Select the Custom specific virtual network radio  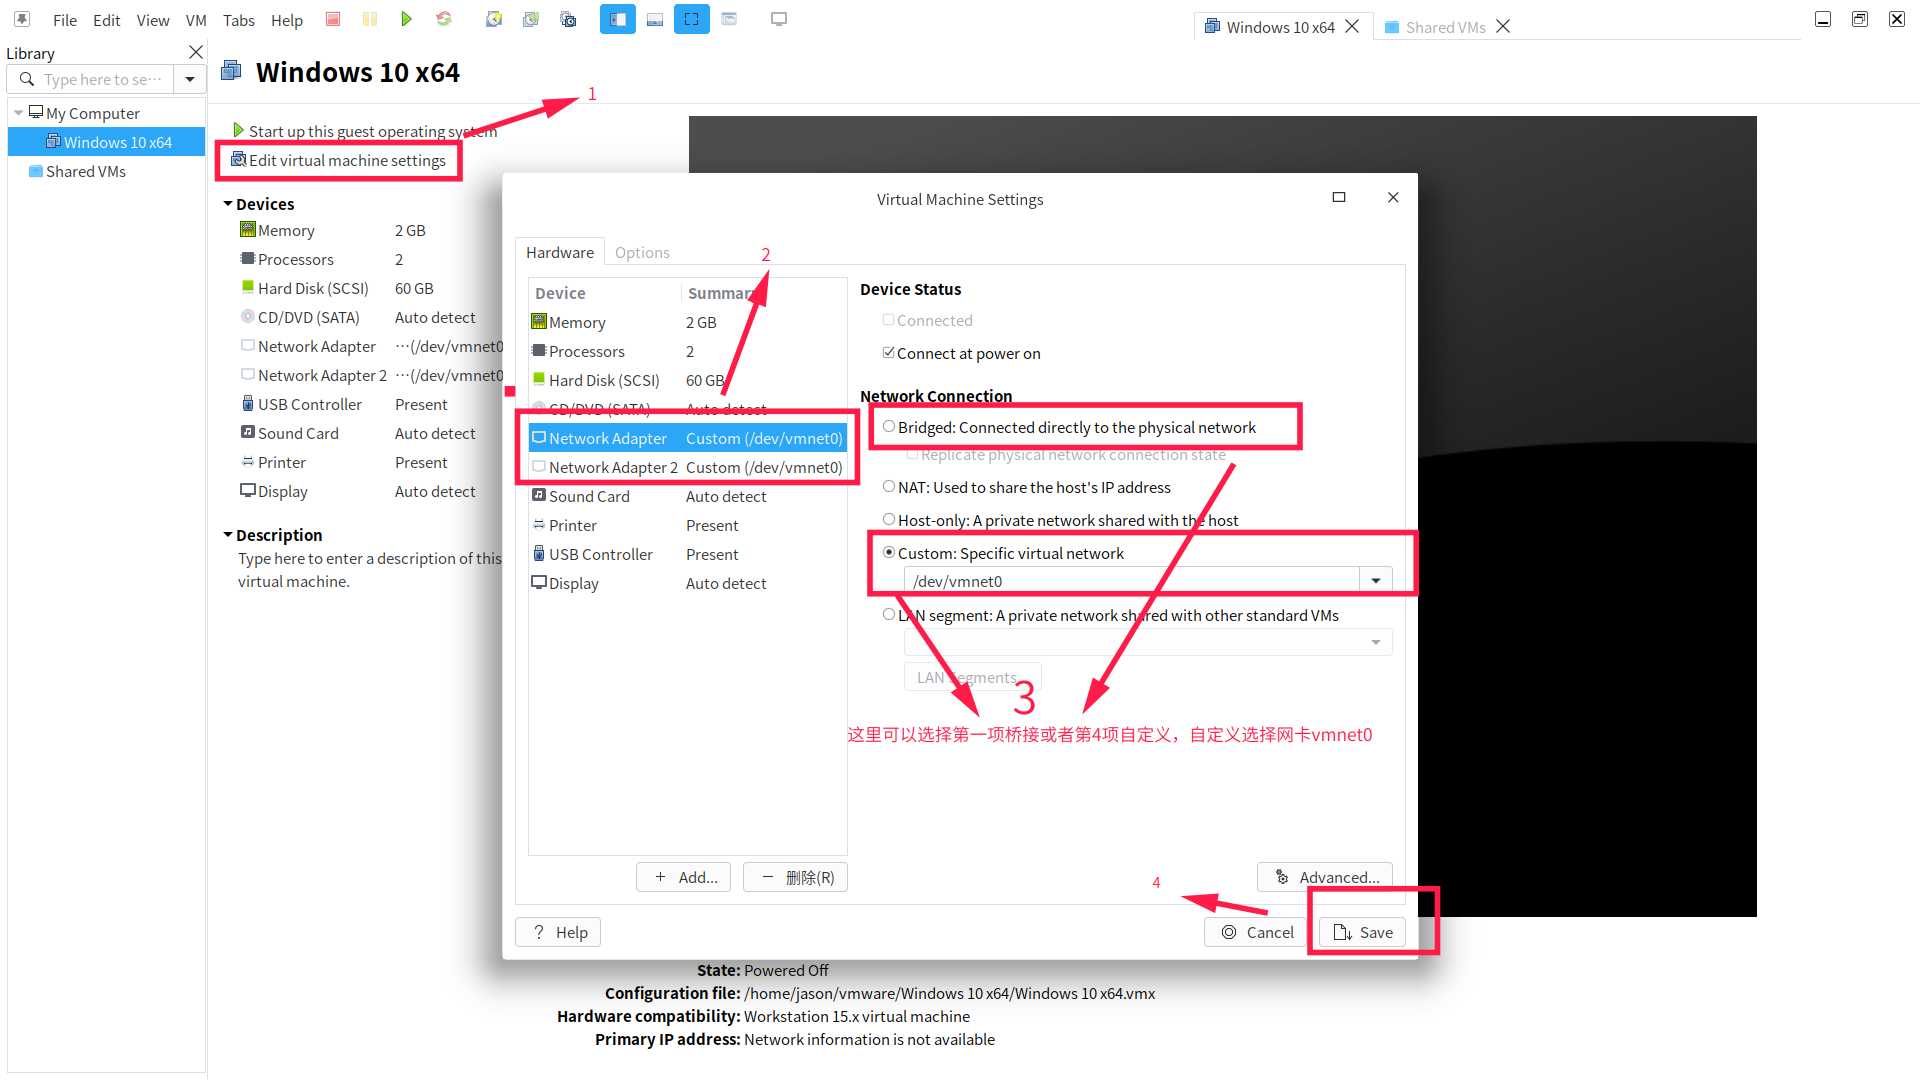[x=888, y=553]
